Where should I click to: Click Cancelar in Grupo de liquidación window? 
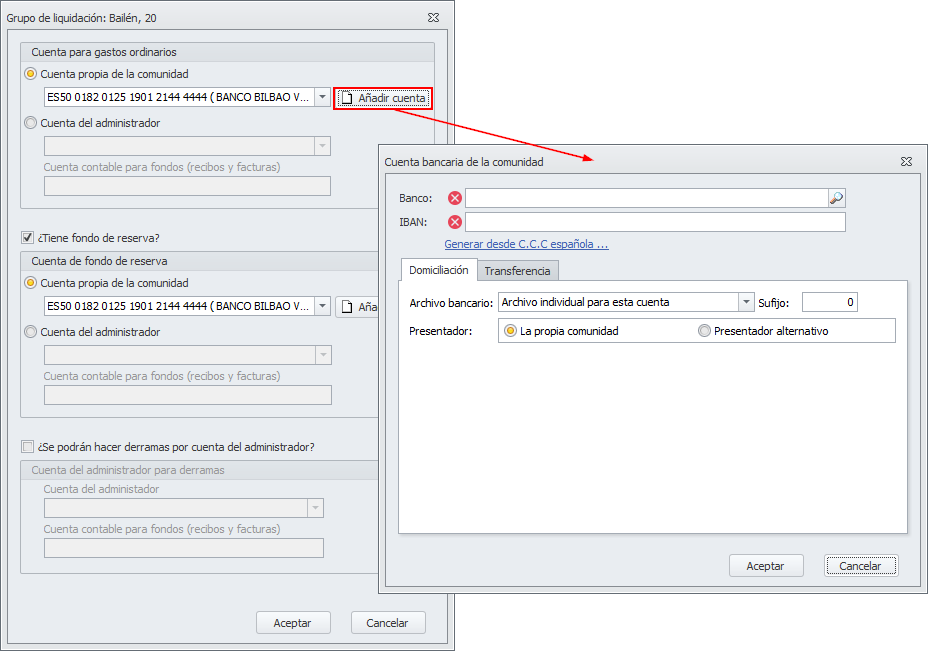[x=387, y=623]
